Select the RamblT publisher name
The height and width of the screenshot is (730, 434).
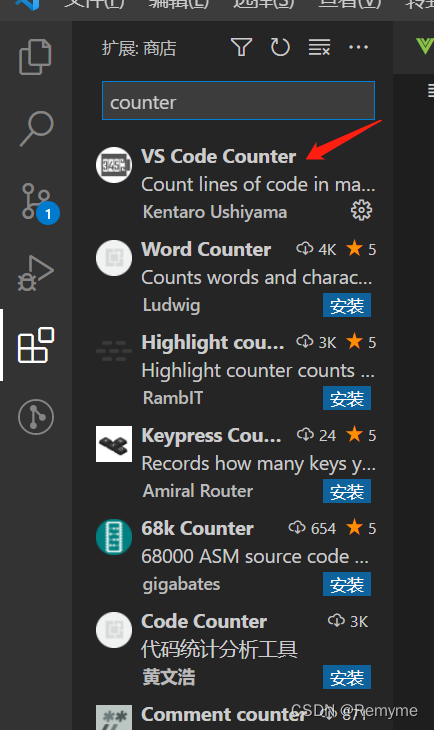173,398
